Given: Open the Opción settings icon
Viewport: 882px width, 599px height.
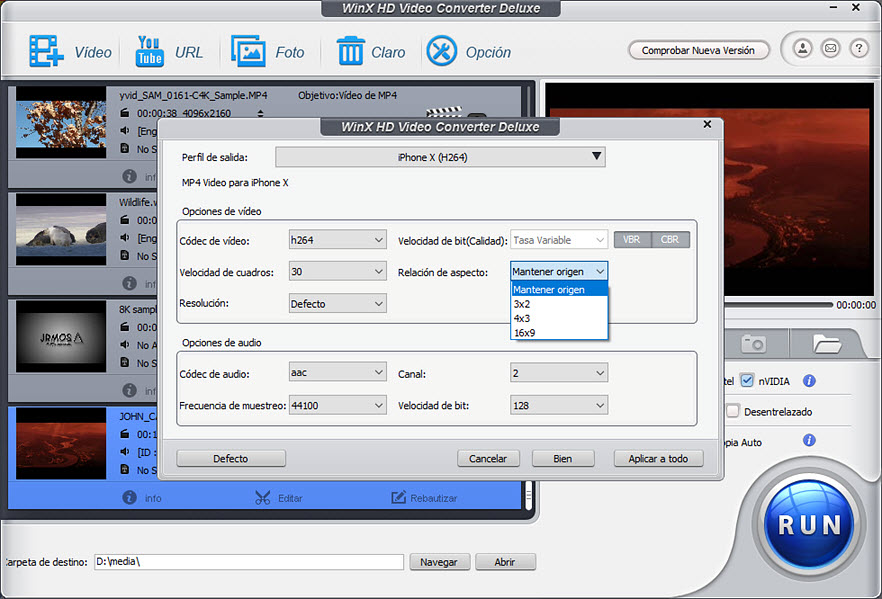Looking at the screenshot, I should 442,51.
